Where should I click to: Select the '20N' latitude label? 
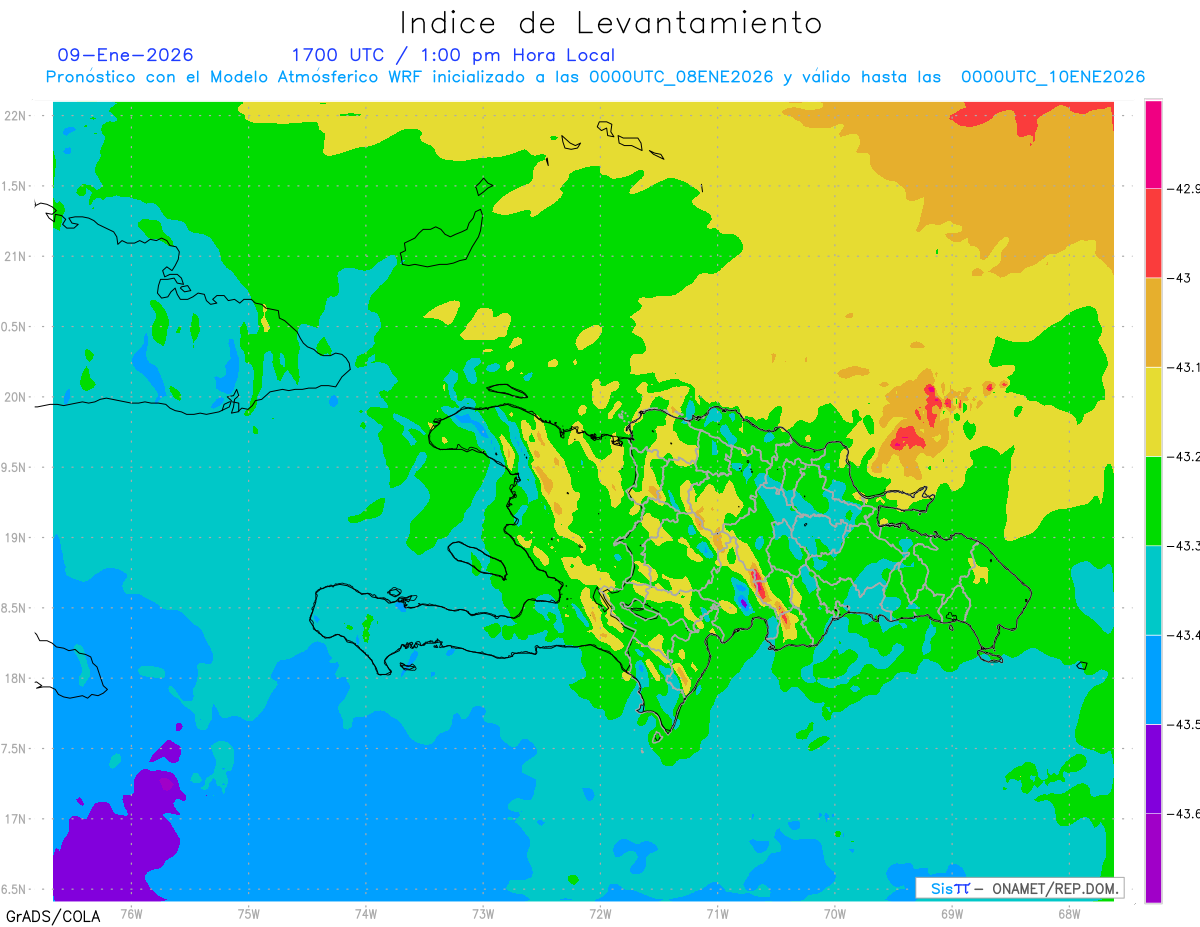coord(16,397)
